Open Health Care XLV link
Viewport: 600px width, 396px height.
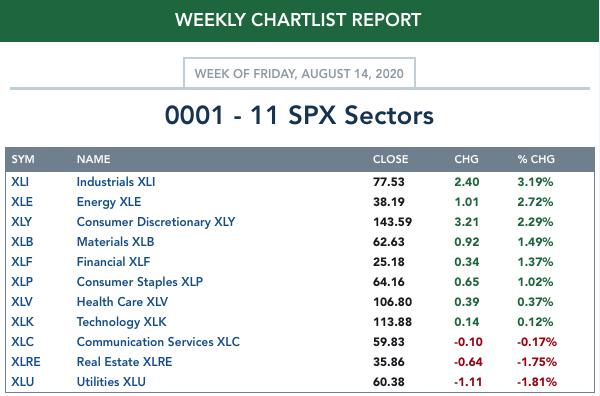pyautogui.click(x=122, y=301)
